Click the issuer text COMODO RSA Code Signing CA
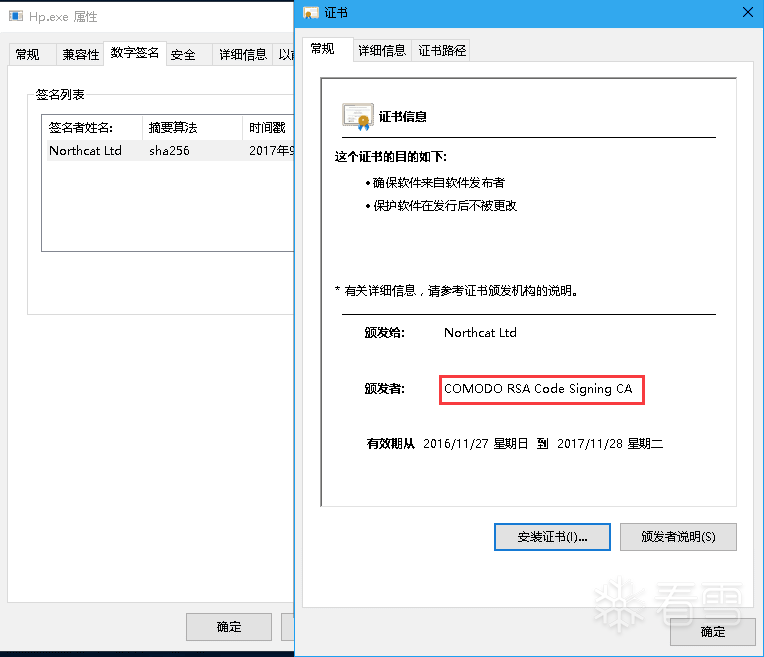The height and width of the screenshot is (657, 764). tap(538, 389)
